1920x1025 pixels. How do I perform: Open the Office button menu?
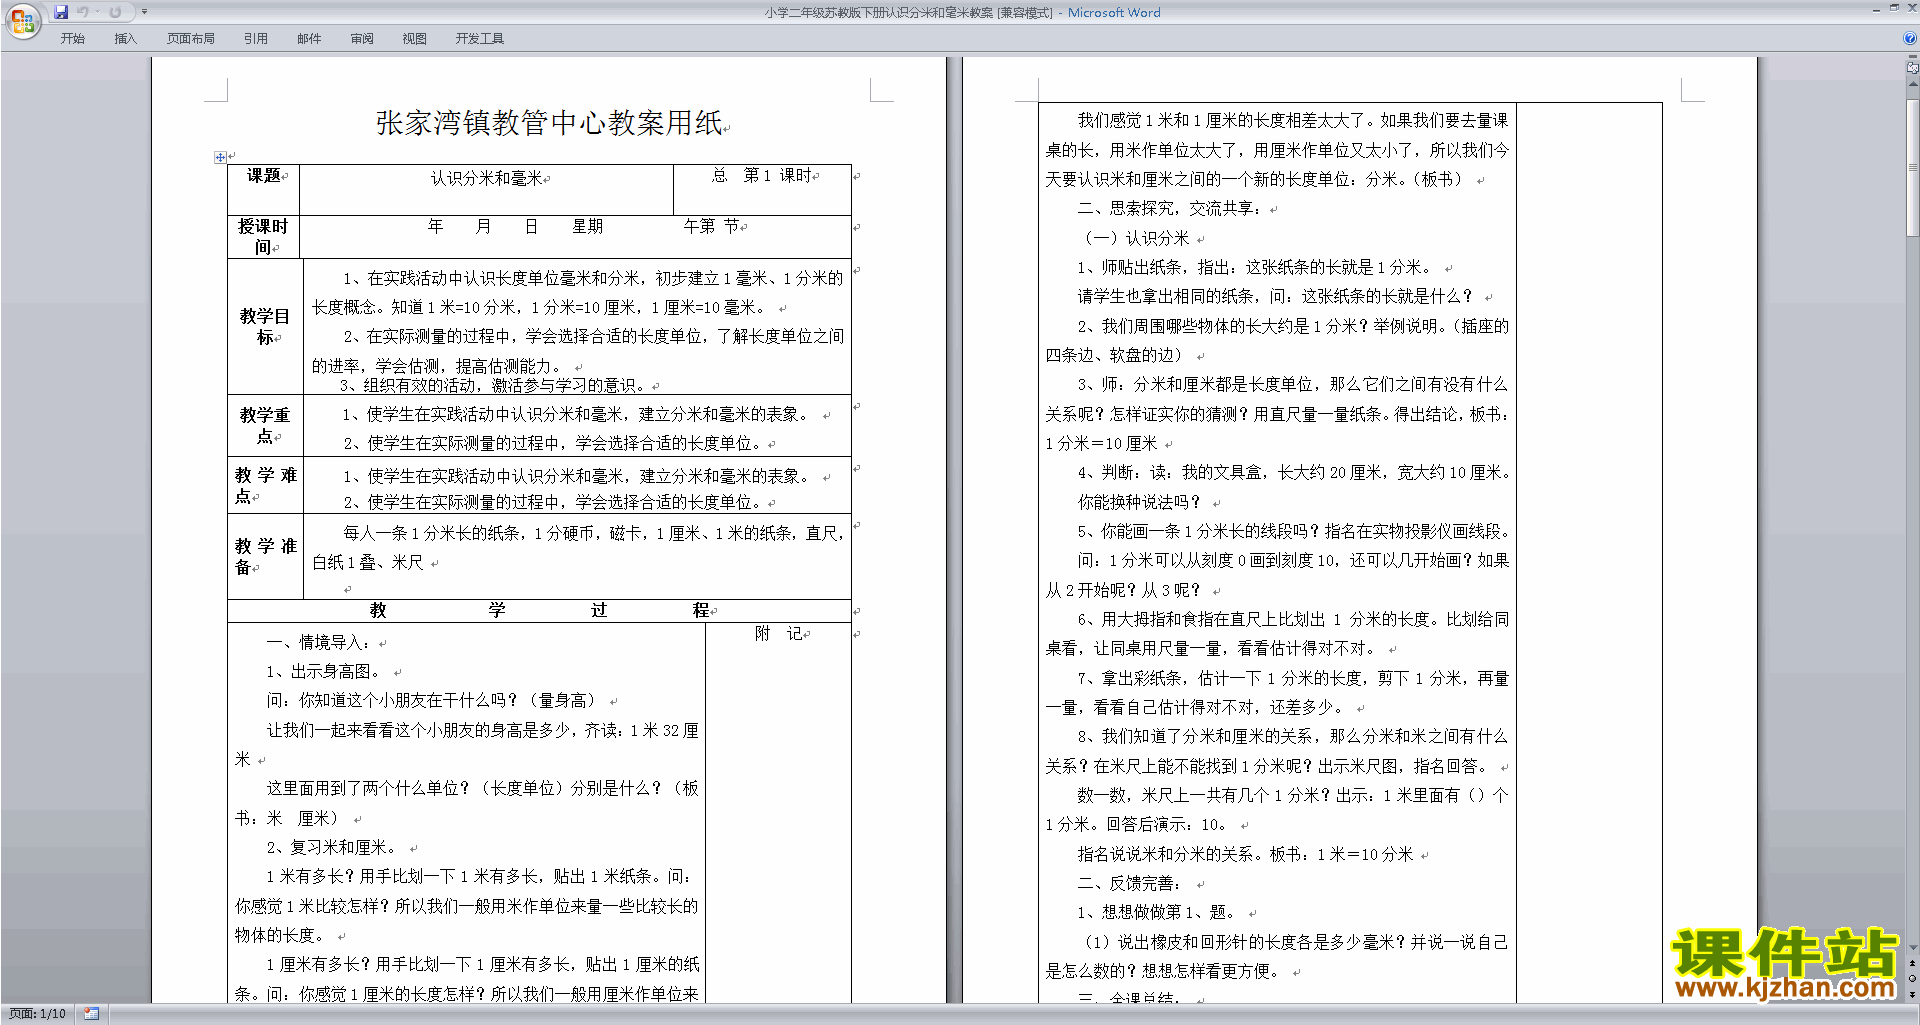click(x=22, y=20)
